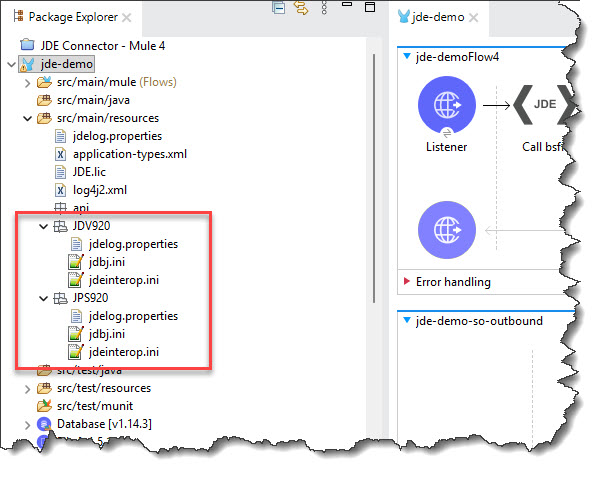This screenshot has height=477, width=603.
Task: Select the Package Explorer tab
Action: (x=66, y=17)
